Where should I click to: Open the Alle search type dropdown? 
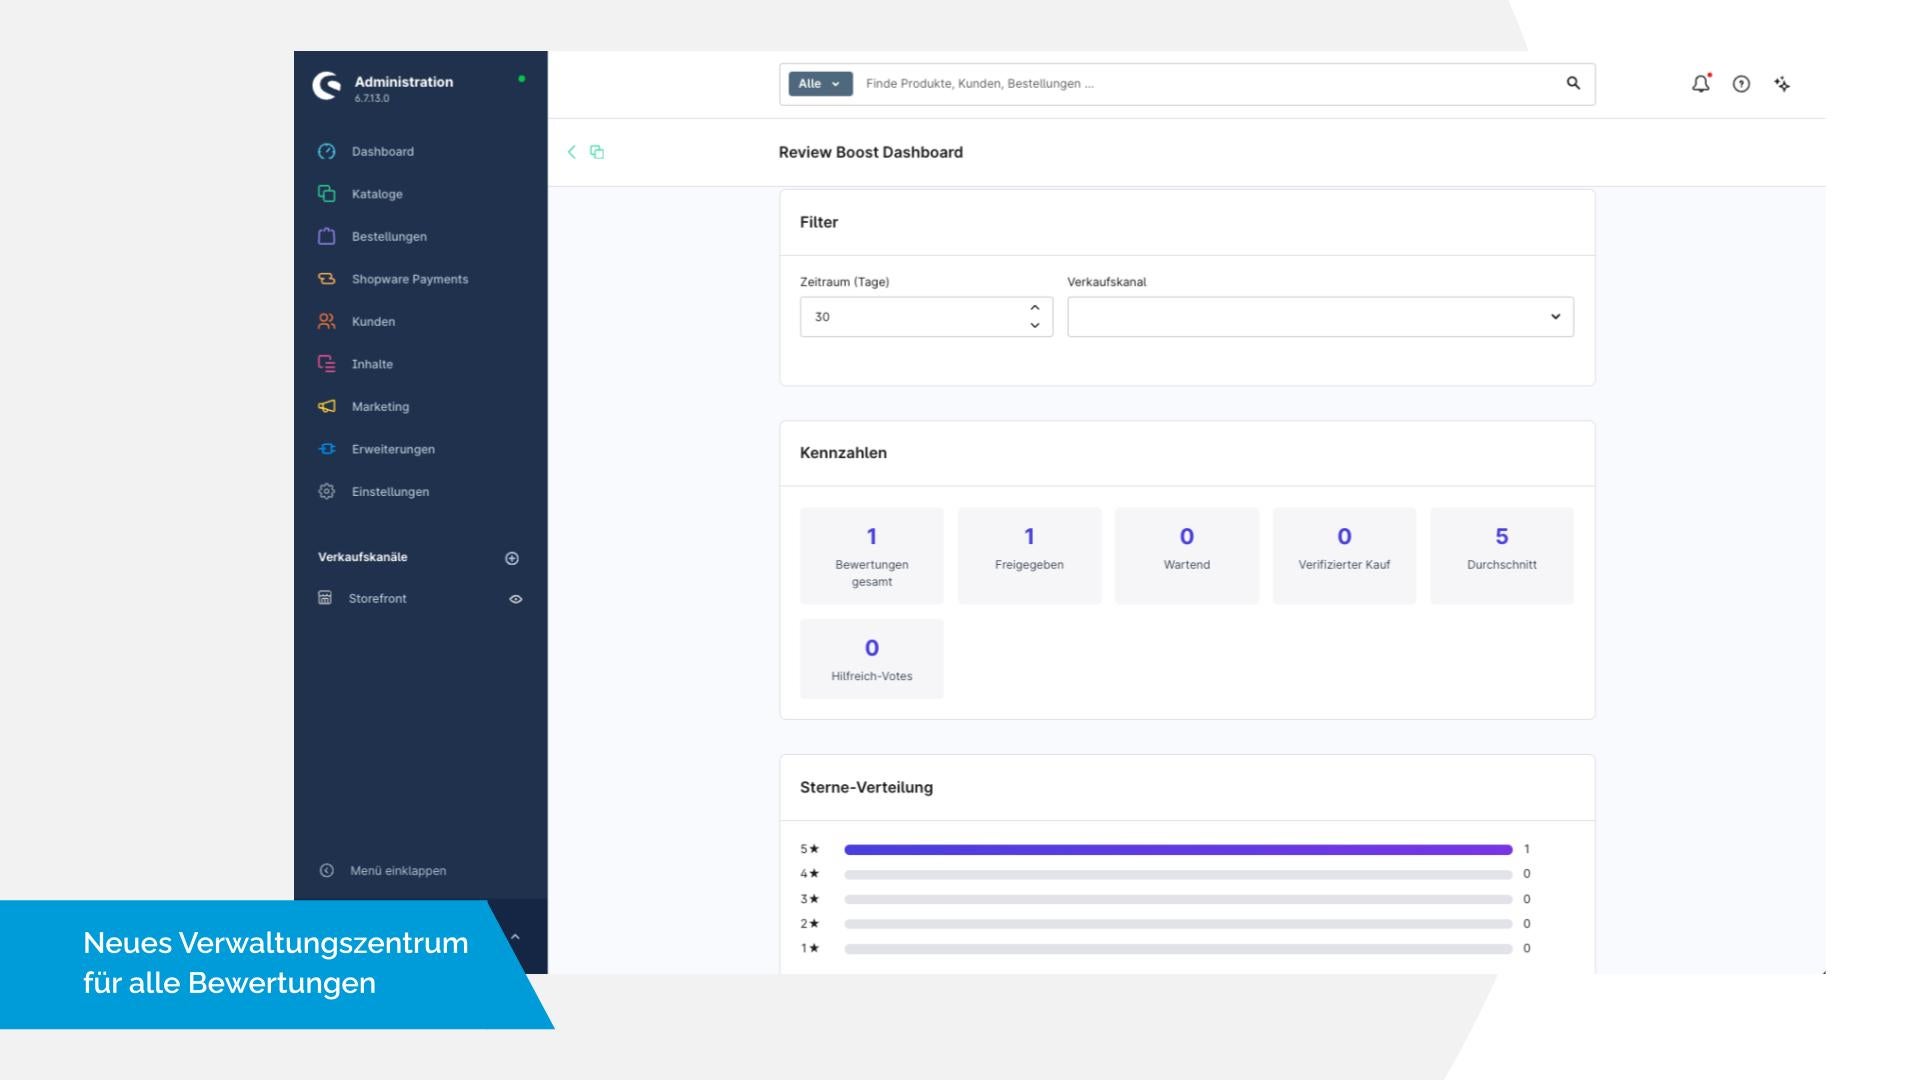pyautogui.click(x=820, y=84)
